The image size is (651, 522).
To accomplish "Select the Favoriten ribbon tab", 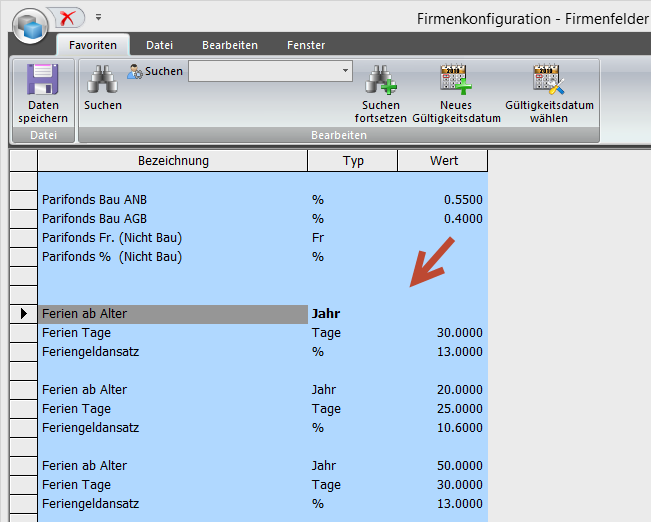I will (92, 45).
